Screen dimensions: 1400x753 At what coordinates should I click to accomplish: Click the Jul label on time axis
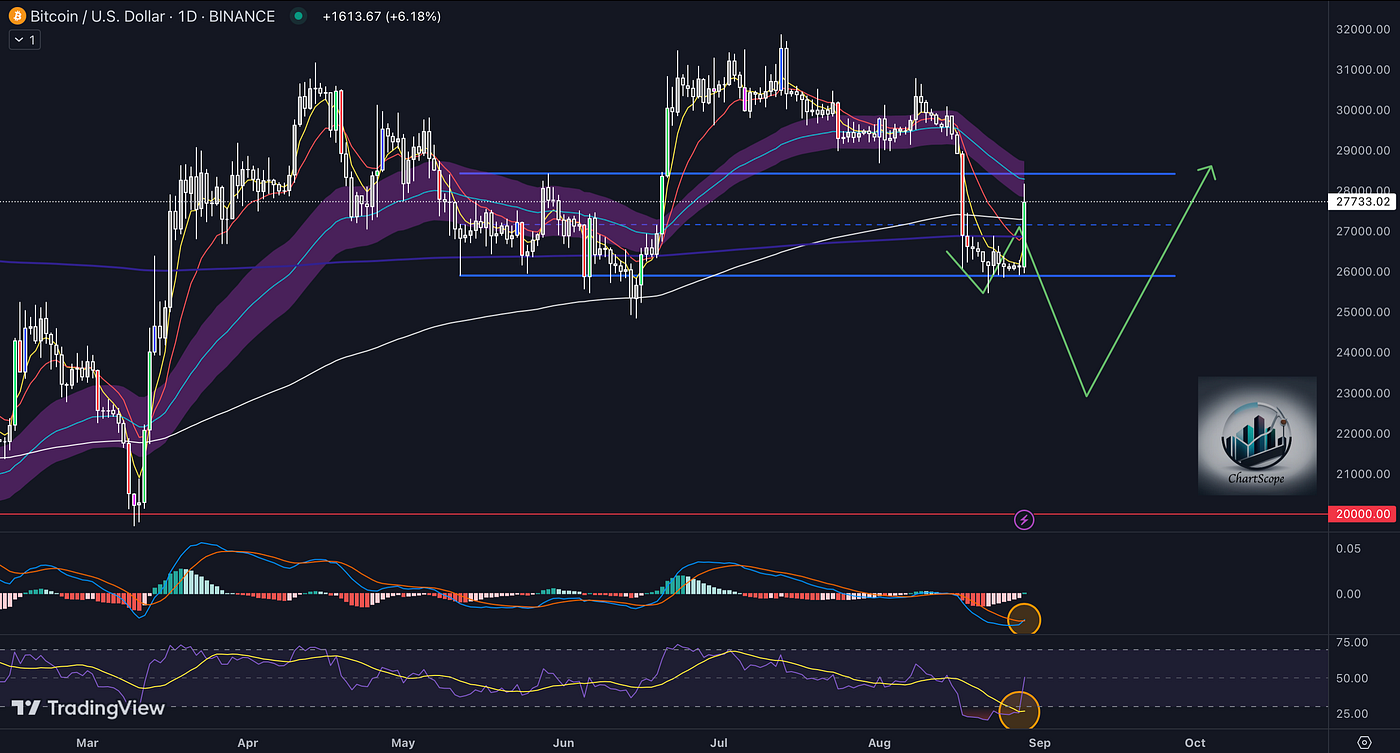pyautogui.click(x=718, y=743)
